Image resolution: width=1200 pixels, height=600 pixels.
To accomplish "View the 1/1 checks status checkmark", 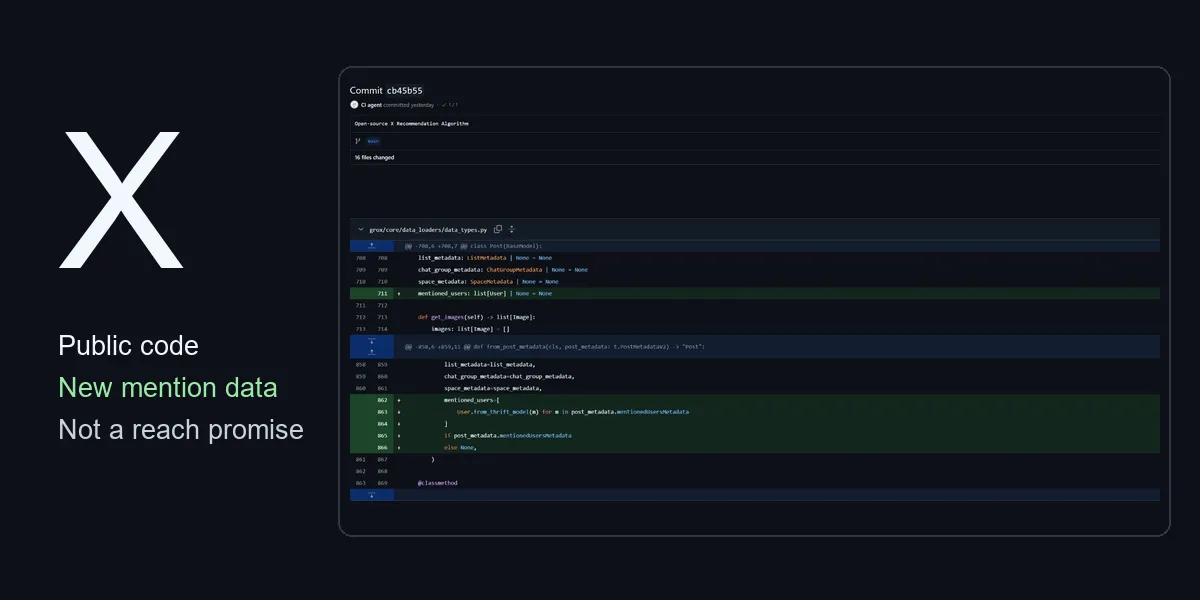I will [444, 104].
